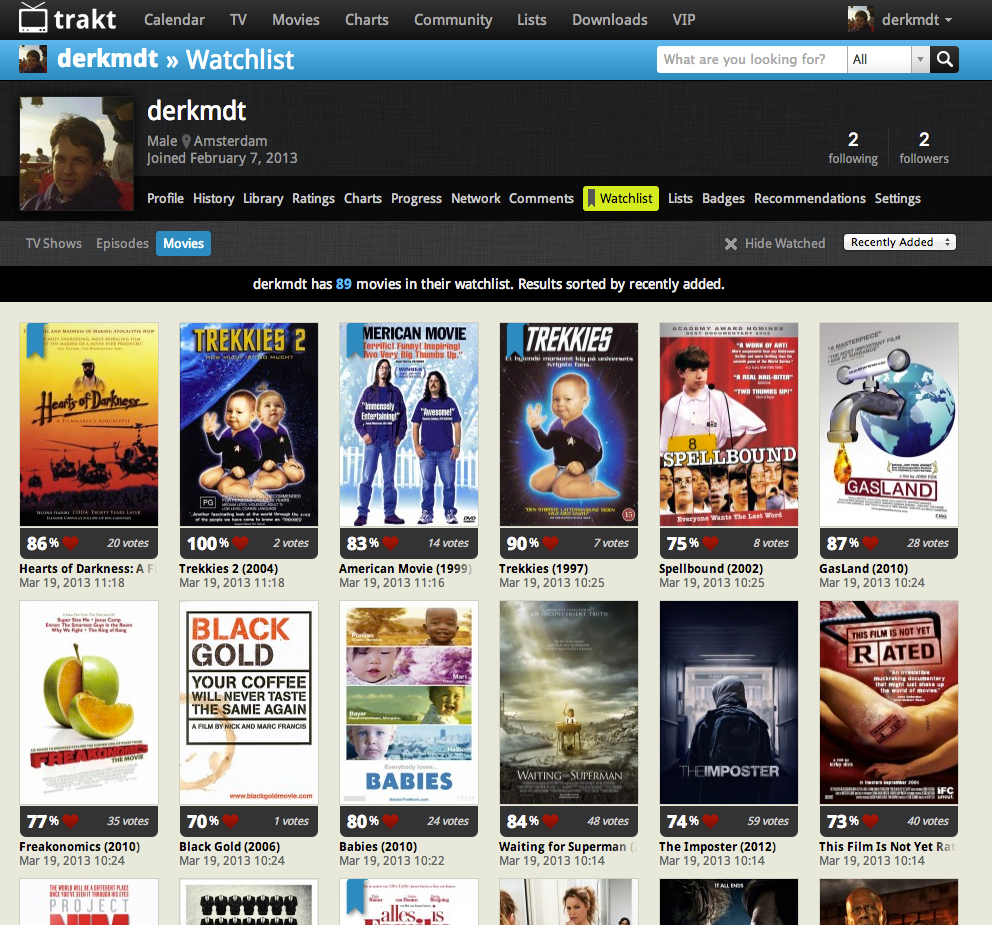
Task: Open the Freakonomics poster thumbnail
Action: (89, 702)
